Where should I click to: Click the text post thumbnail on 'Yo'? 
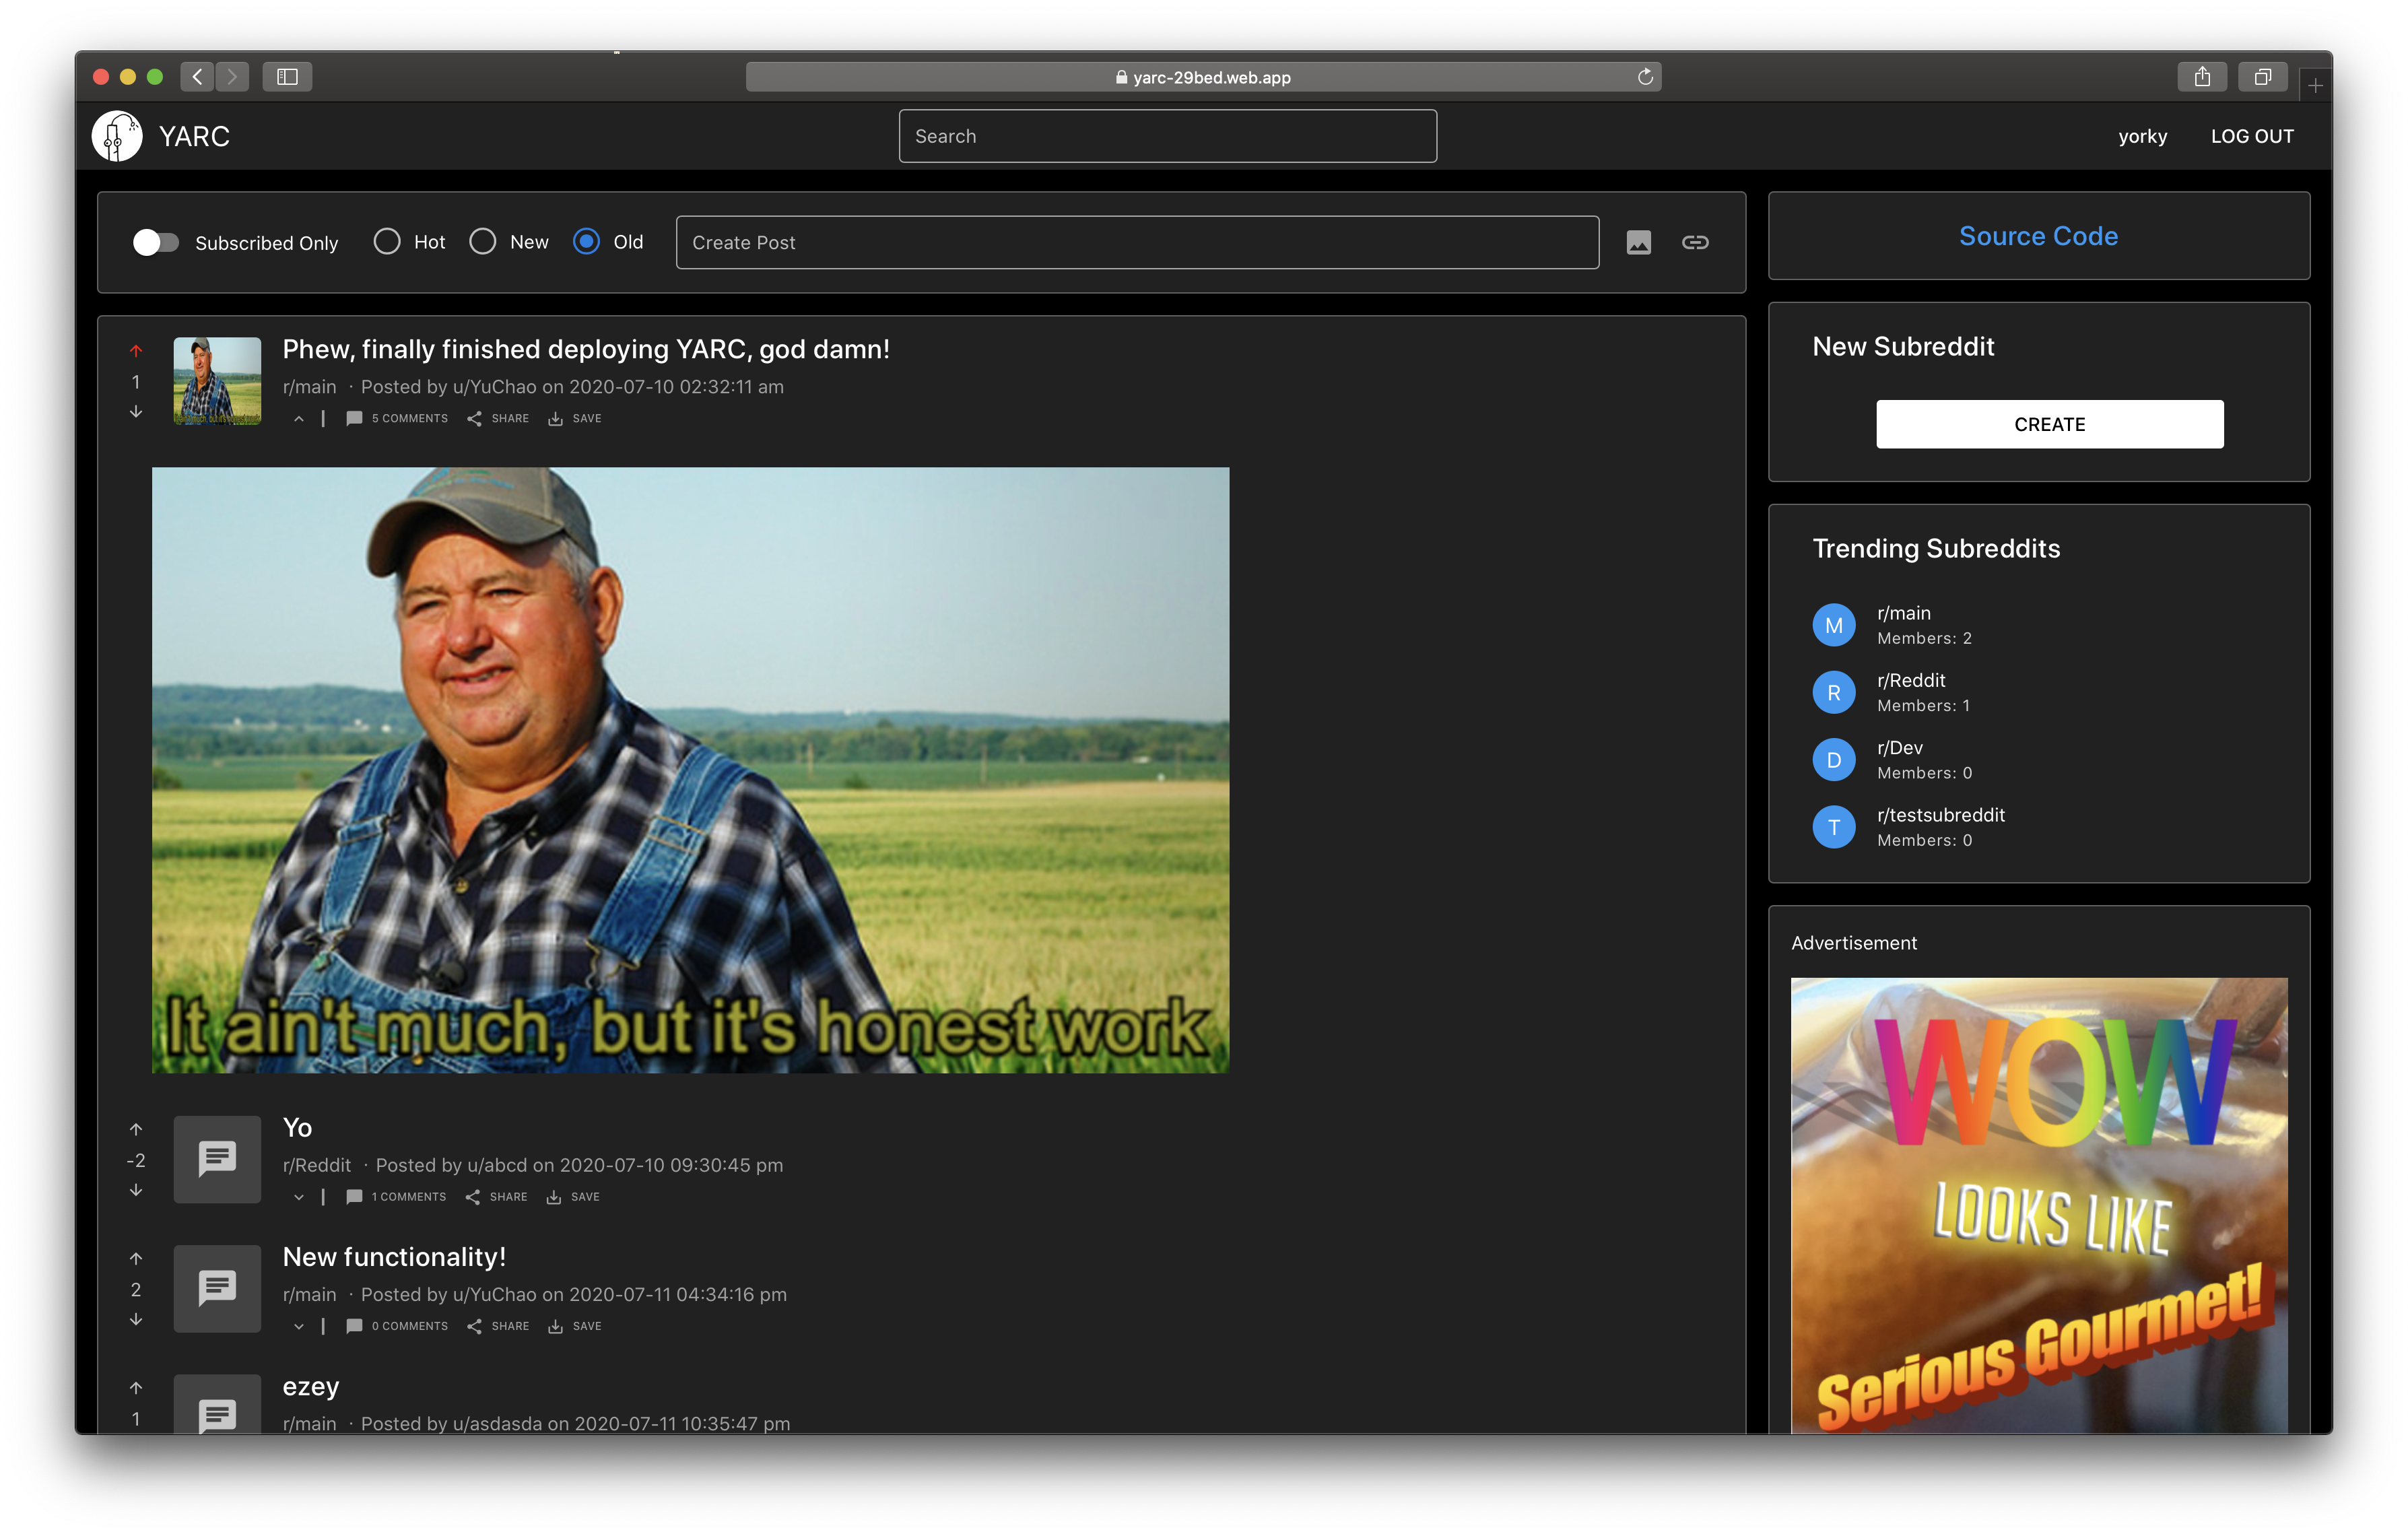tap(217, 1159)
